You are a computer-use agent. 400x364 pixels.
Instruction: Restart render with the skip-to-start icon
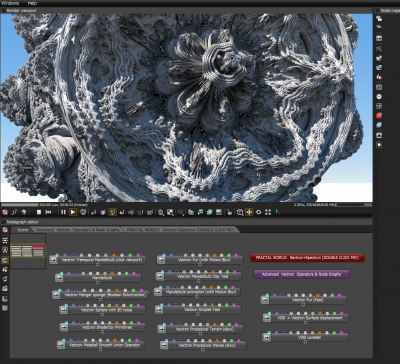pos(48,212)
